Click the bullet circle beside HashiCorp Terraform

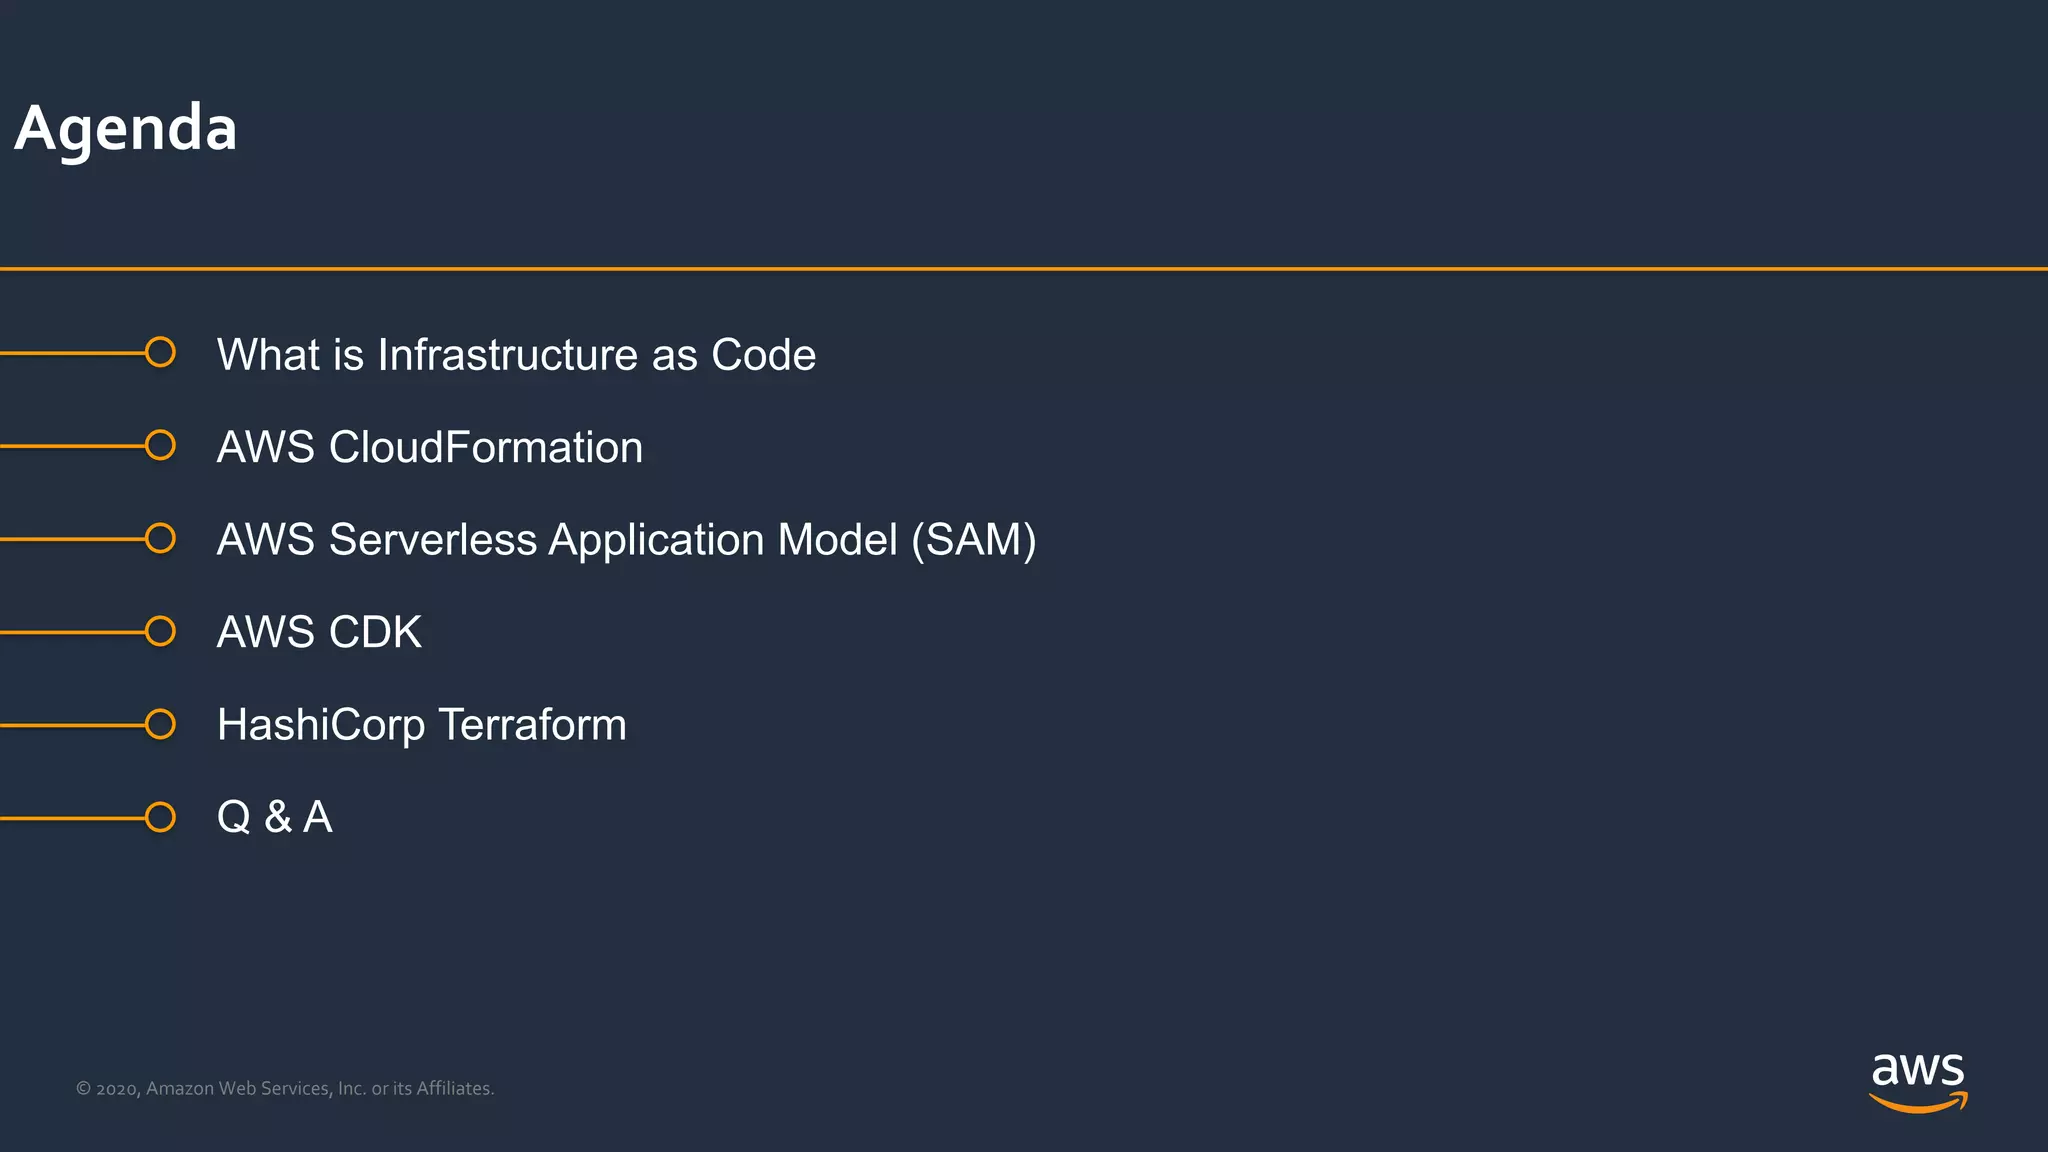160,724
